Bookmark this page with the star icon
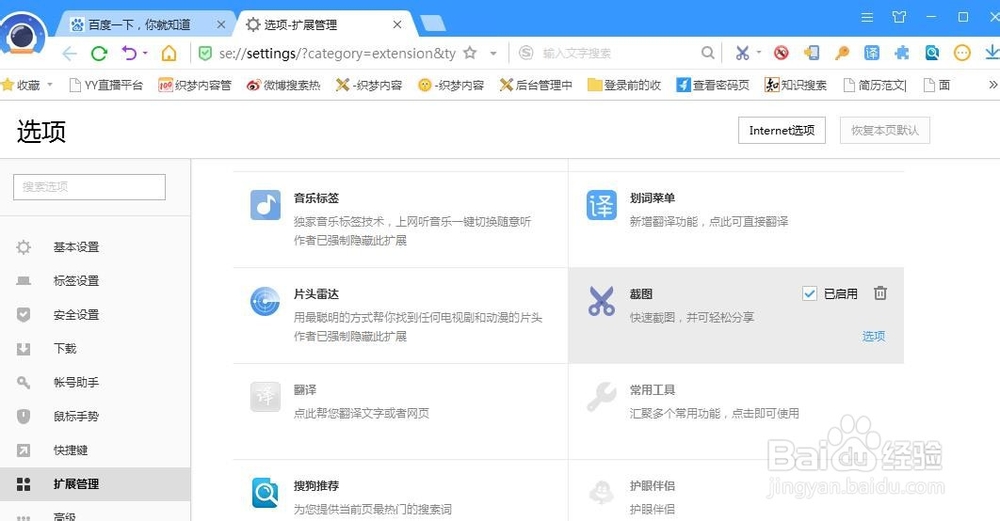The image size is (1000, 521). [470, 53]
